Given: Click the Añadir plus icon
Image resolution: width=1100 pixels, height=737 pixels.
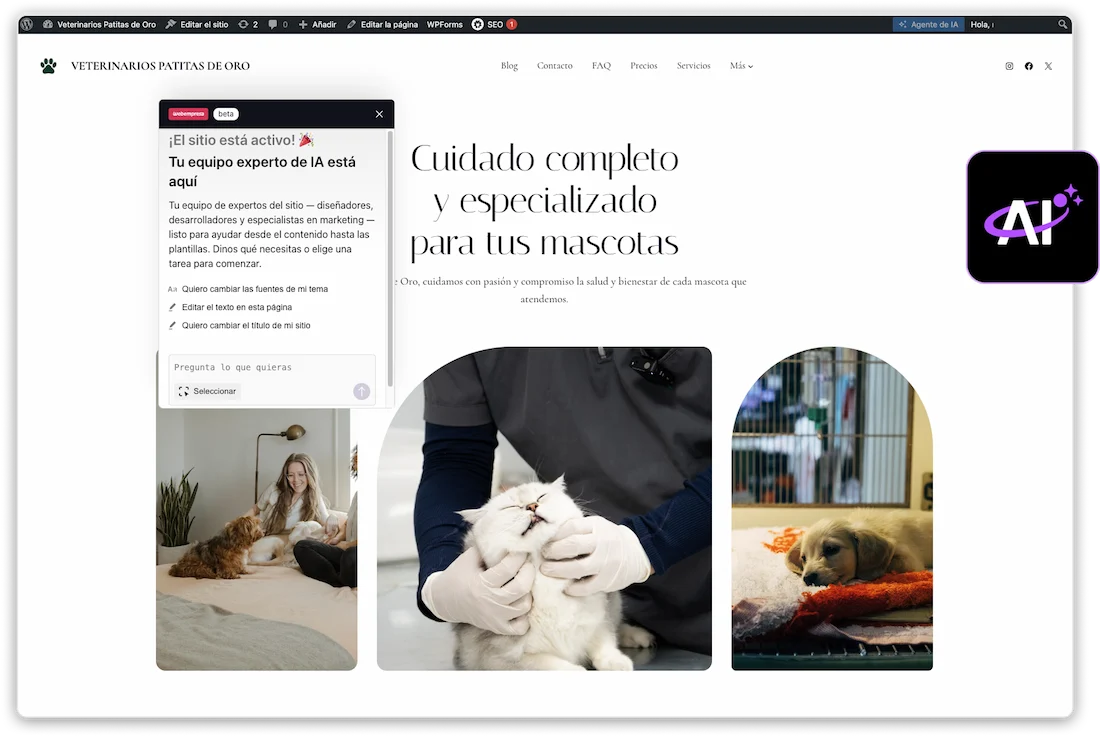Looking at the screenshot, I should tap(305, 23).
